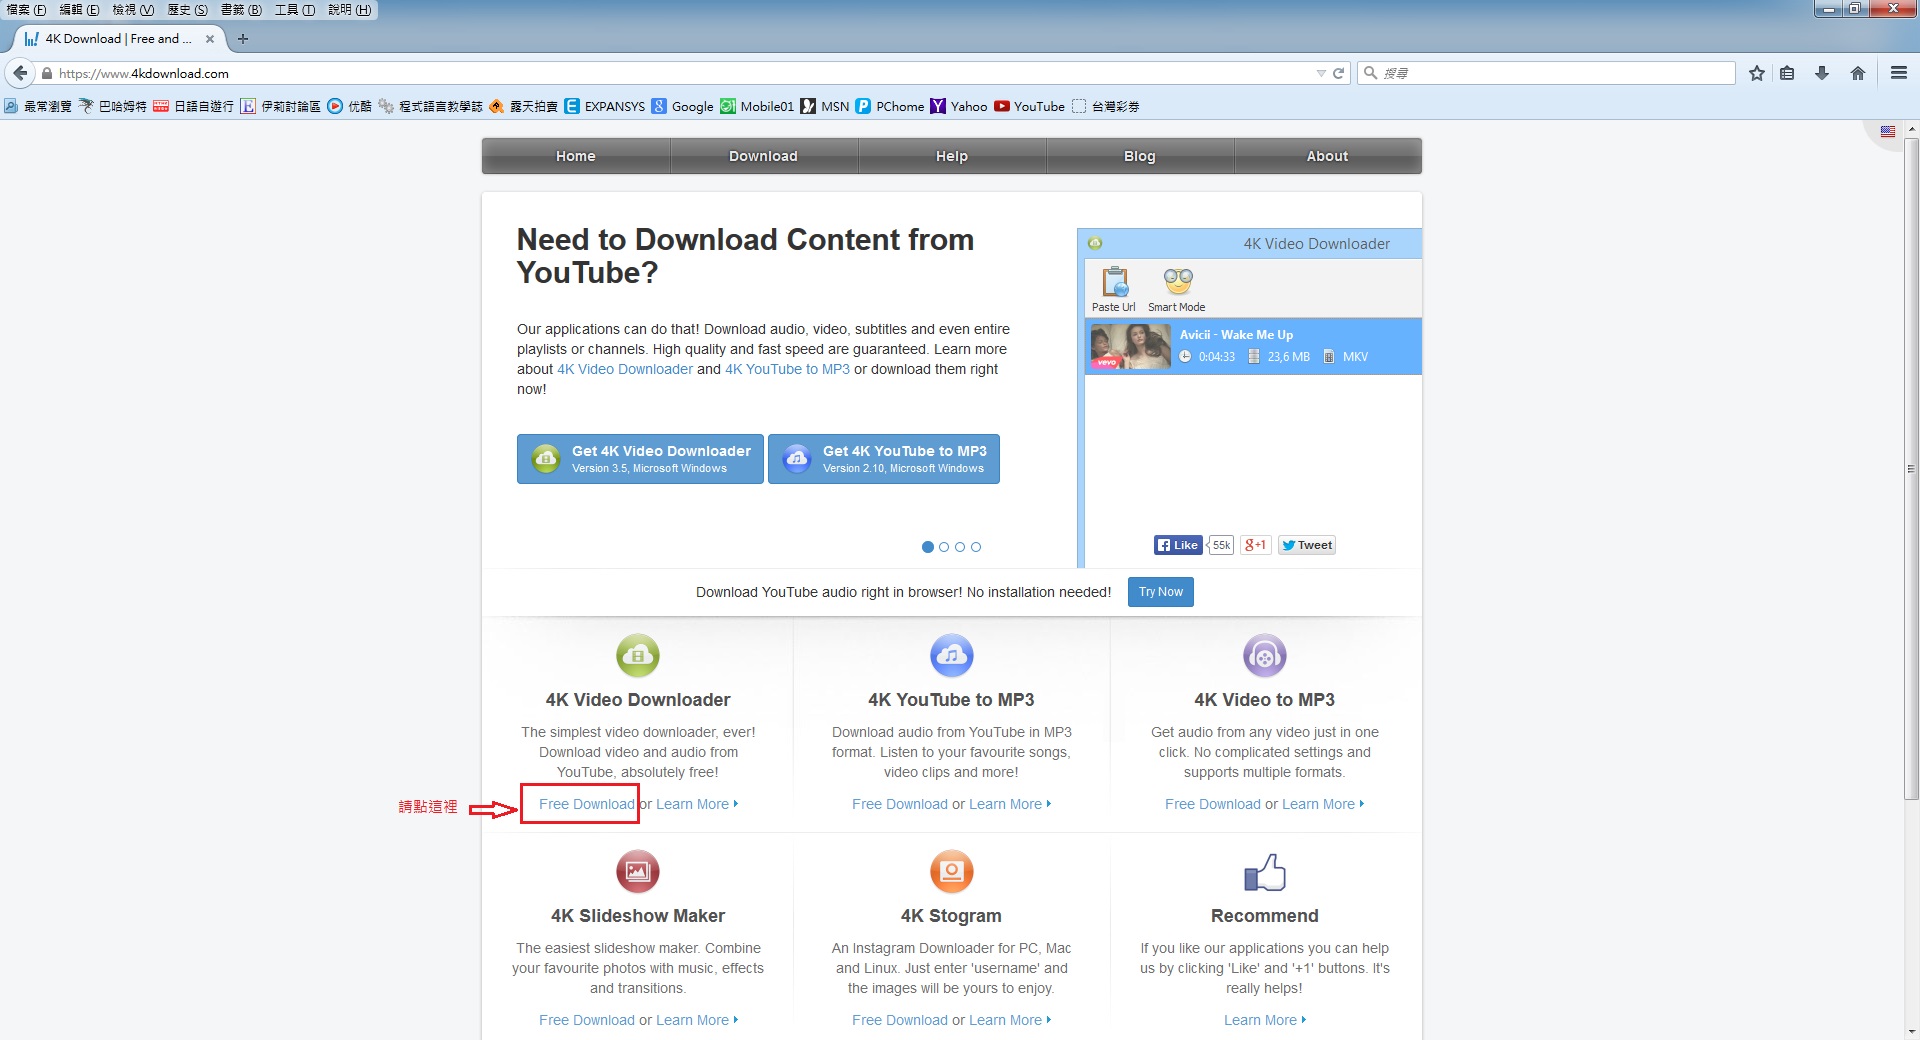
Task: Open a new tab with plus button
Action: coord(242,39)
